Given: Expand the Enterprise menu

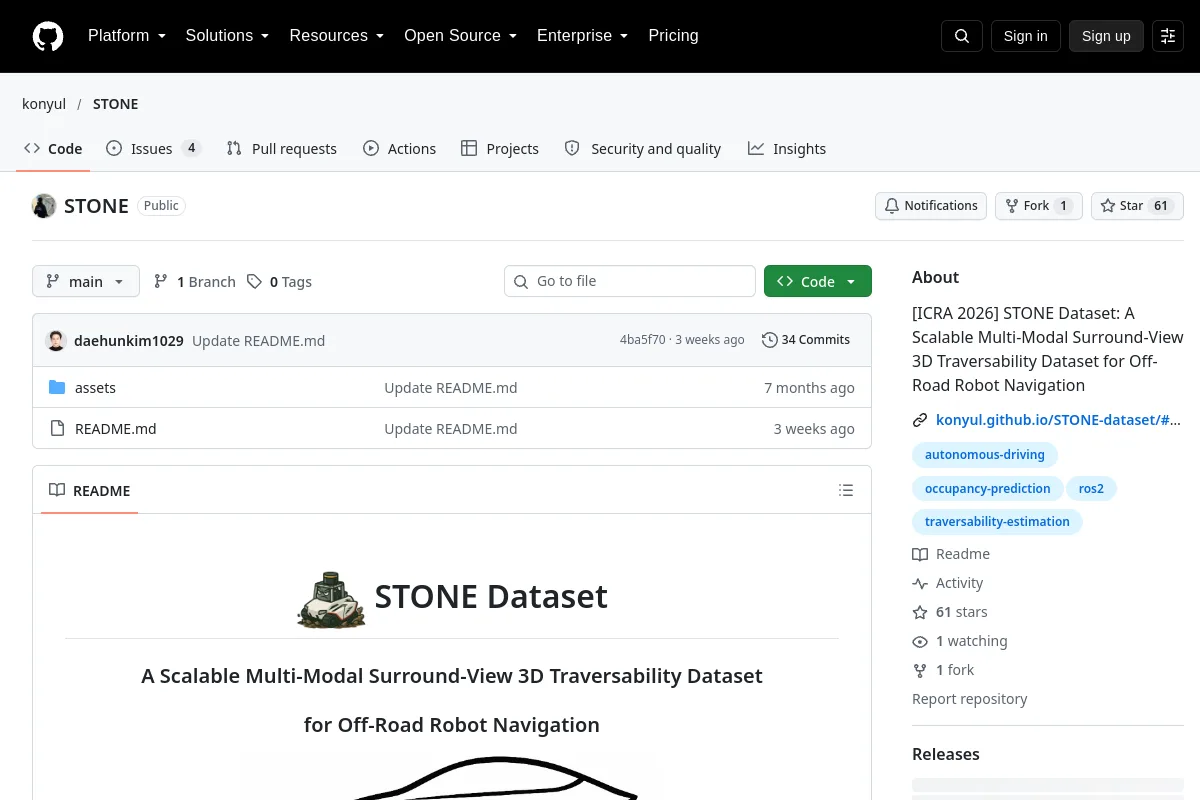Looking at the screenshot, I should [582, 36].
